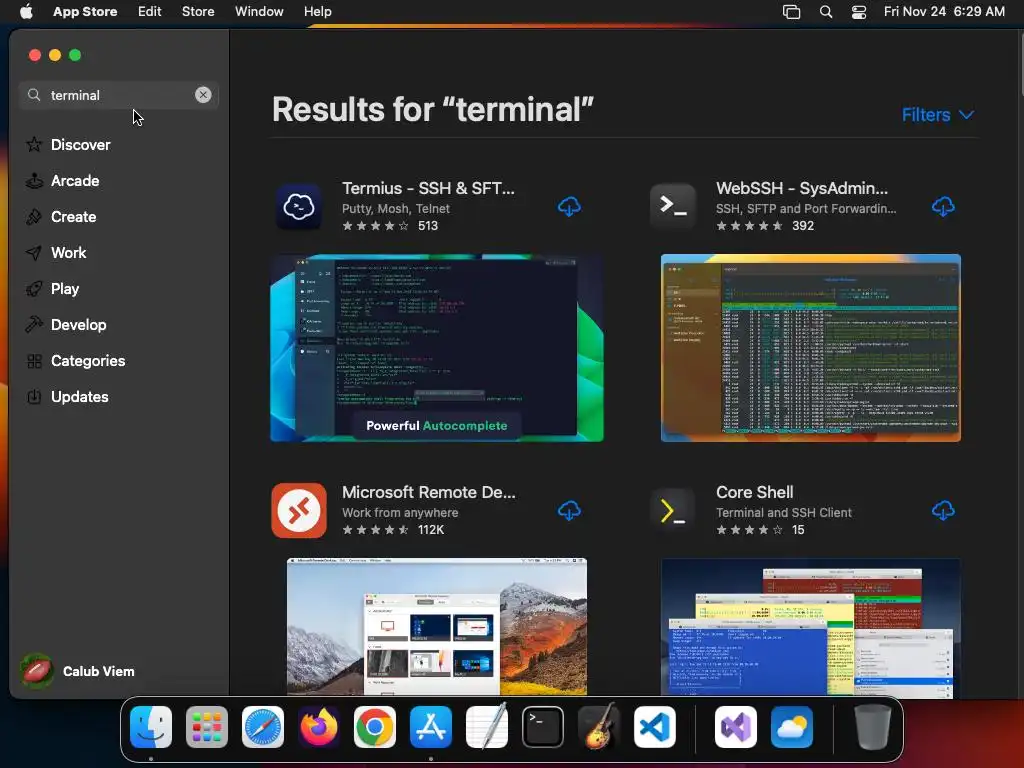
Task: Click Microsoft Remote Desktop 112K ratings
Action: [430, 530]
